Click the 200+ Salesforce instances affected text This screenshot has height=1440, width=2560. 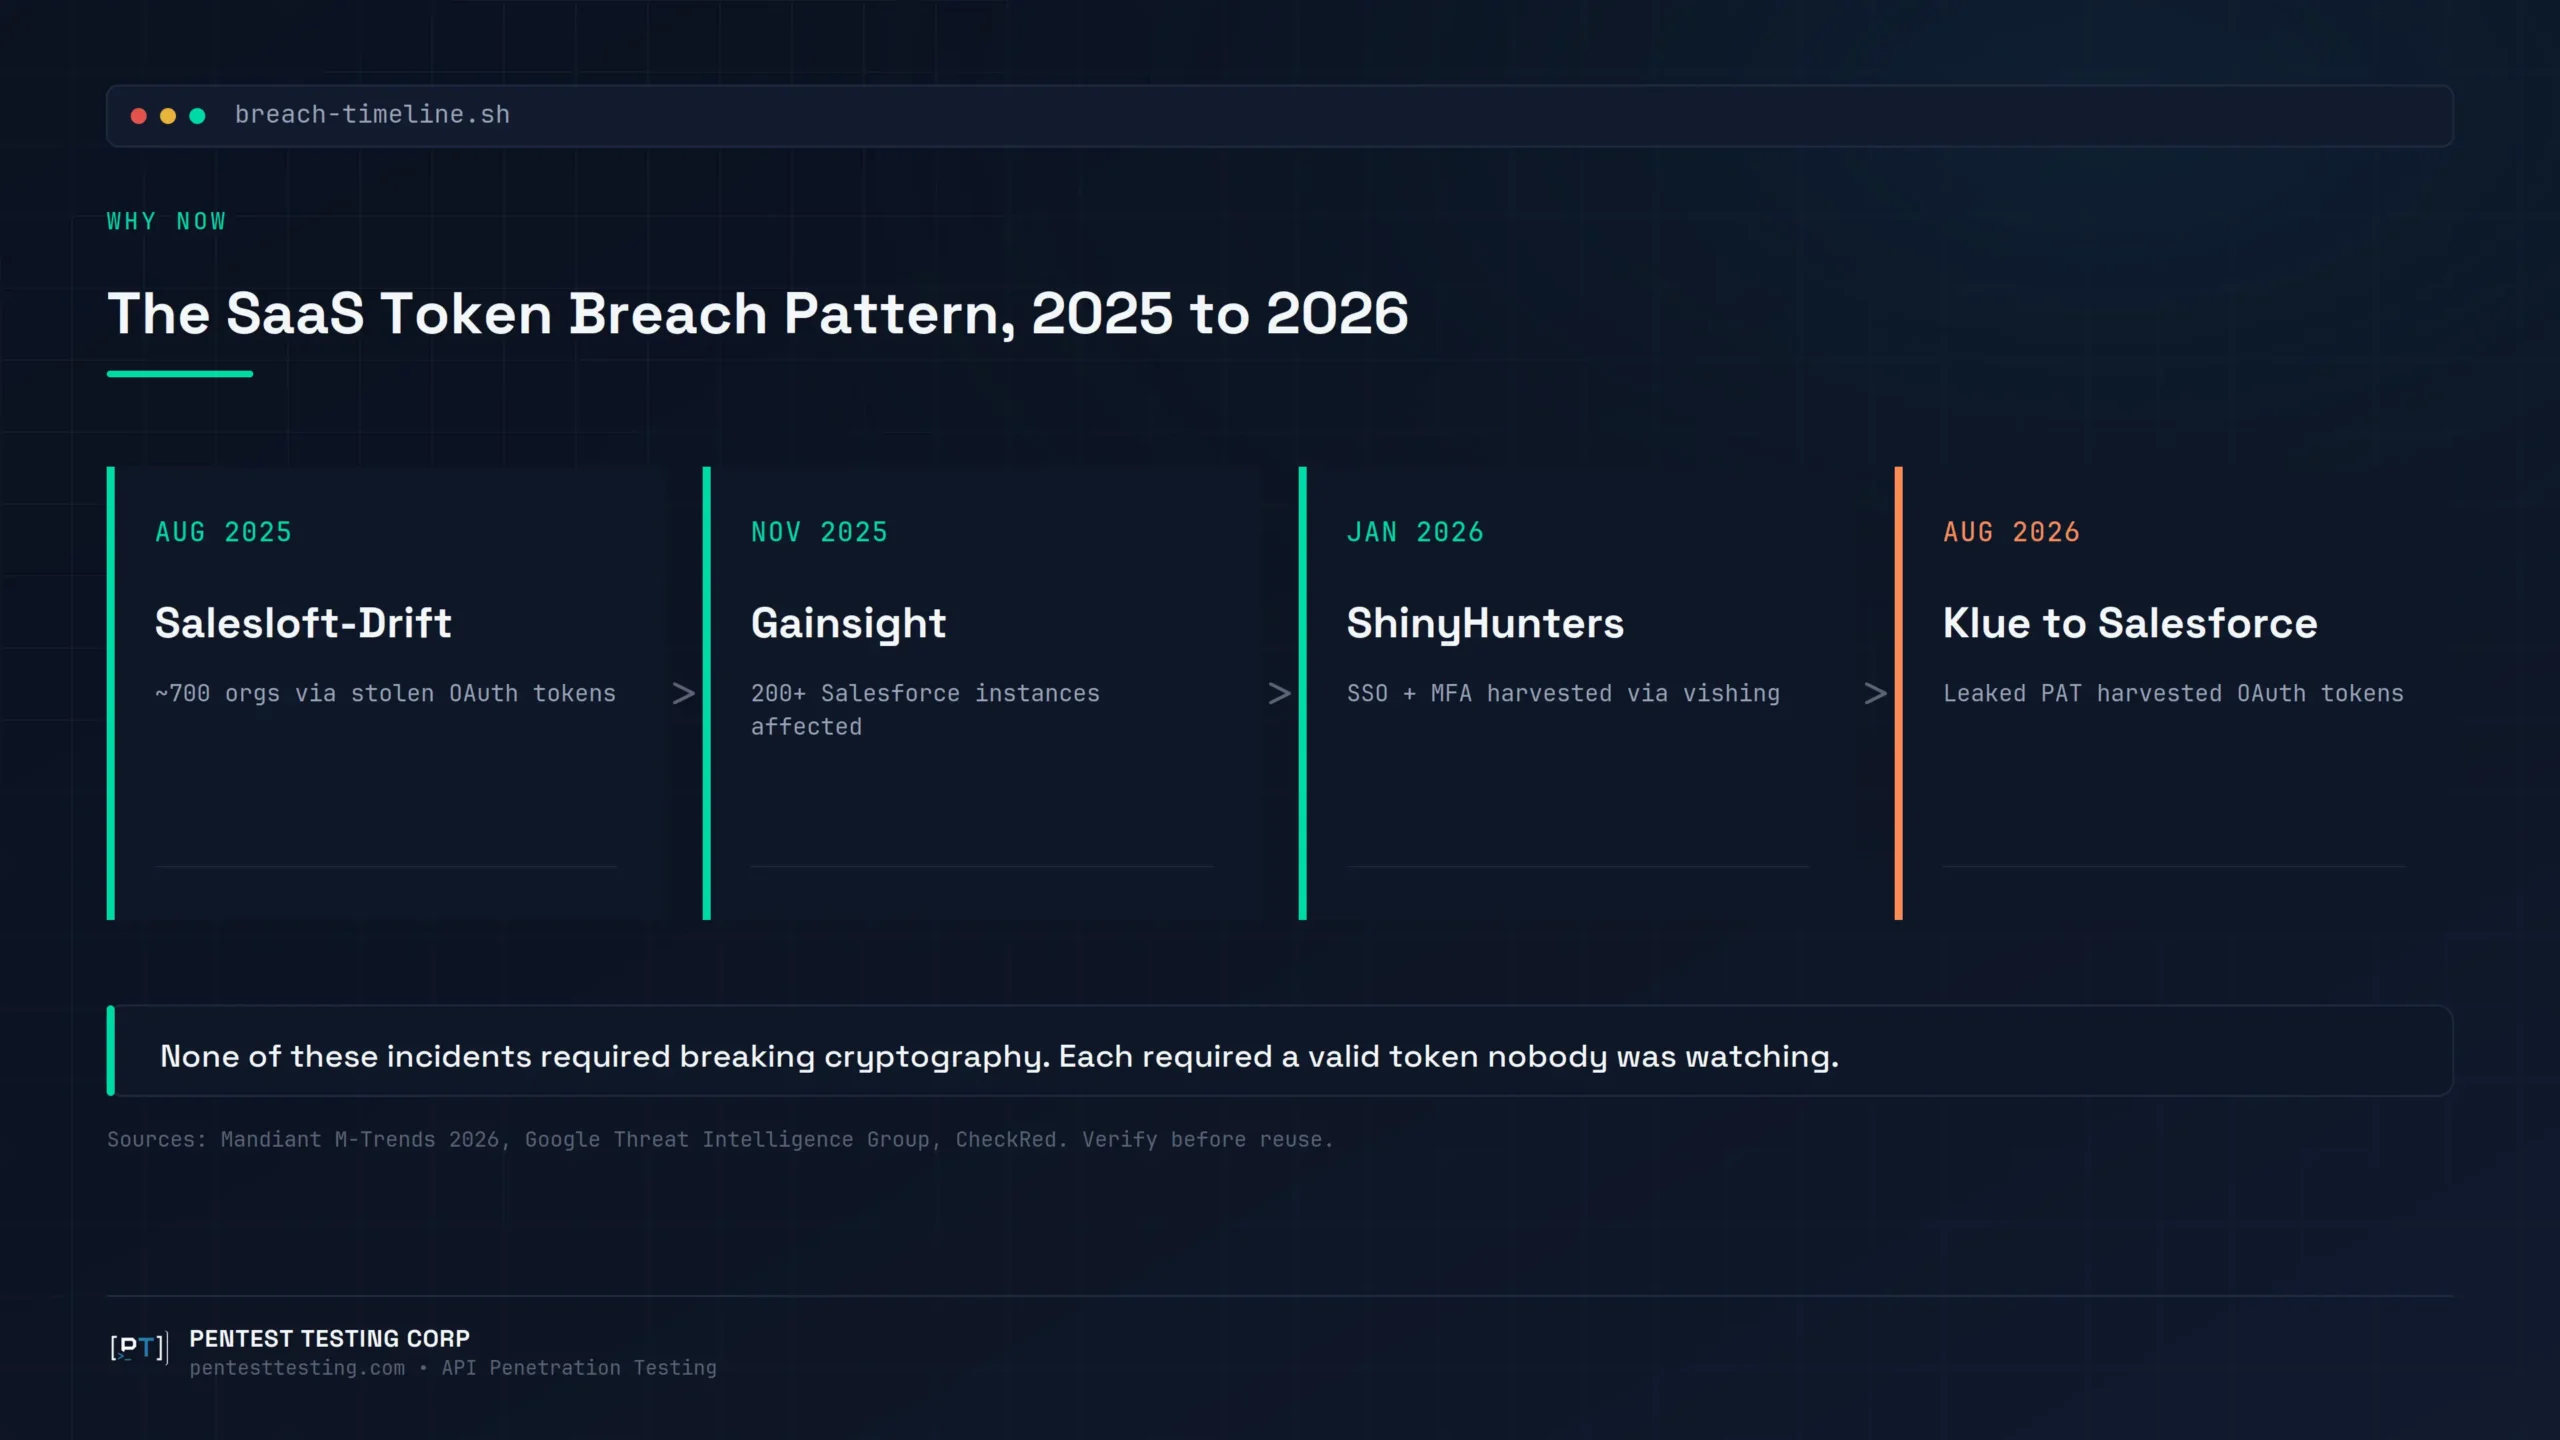pyautogui.click(x=926, y=710)
